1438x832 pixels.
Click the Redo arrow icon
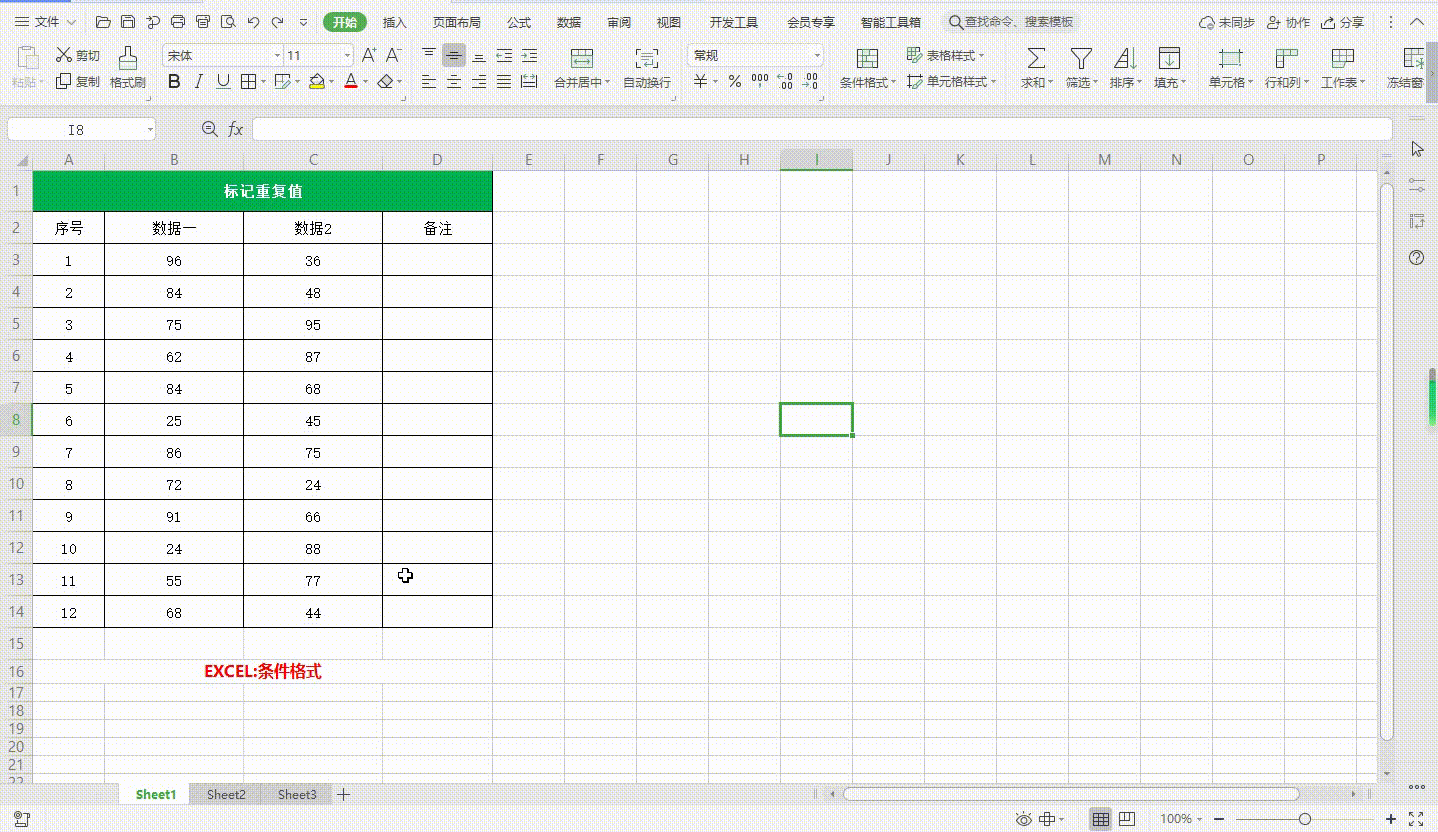pyautogui.click(x=278, y=22)
